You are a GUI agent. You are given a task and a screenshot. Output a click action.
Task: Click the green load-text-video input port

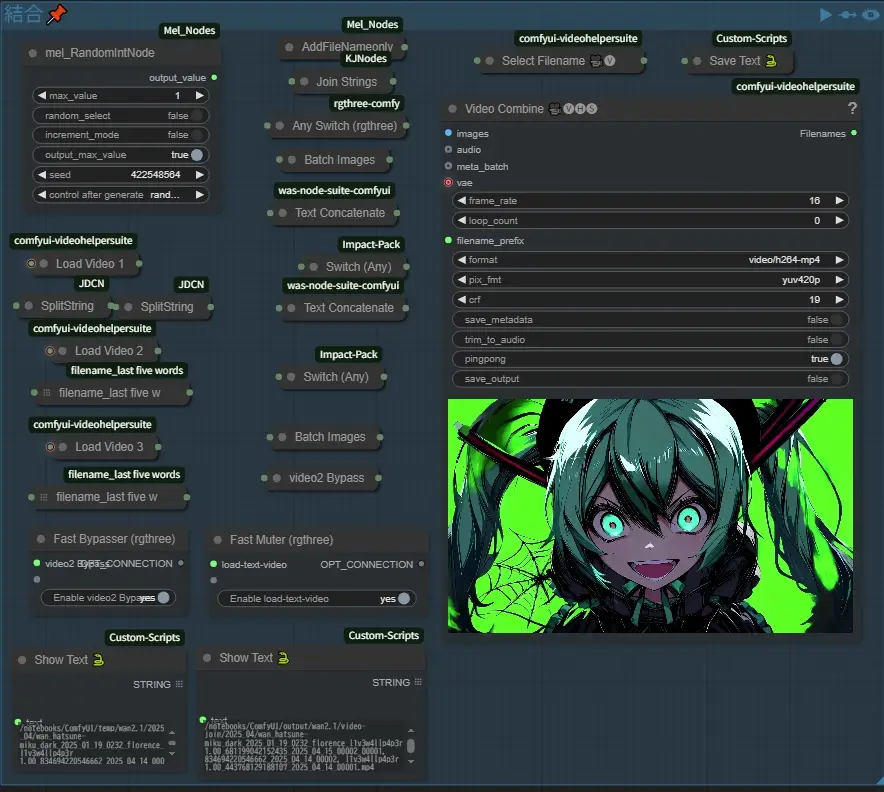tap(214, 564)
